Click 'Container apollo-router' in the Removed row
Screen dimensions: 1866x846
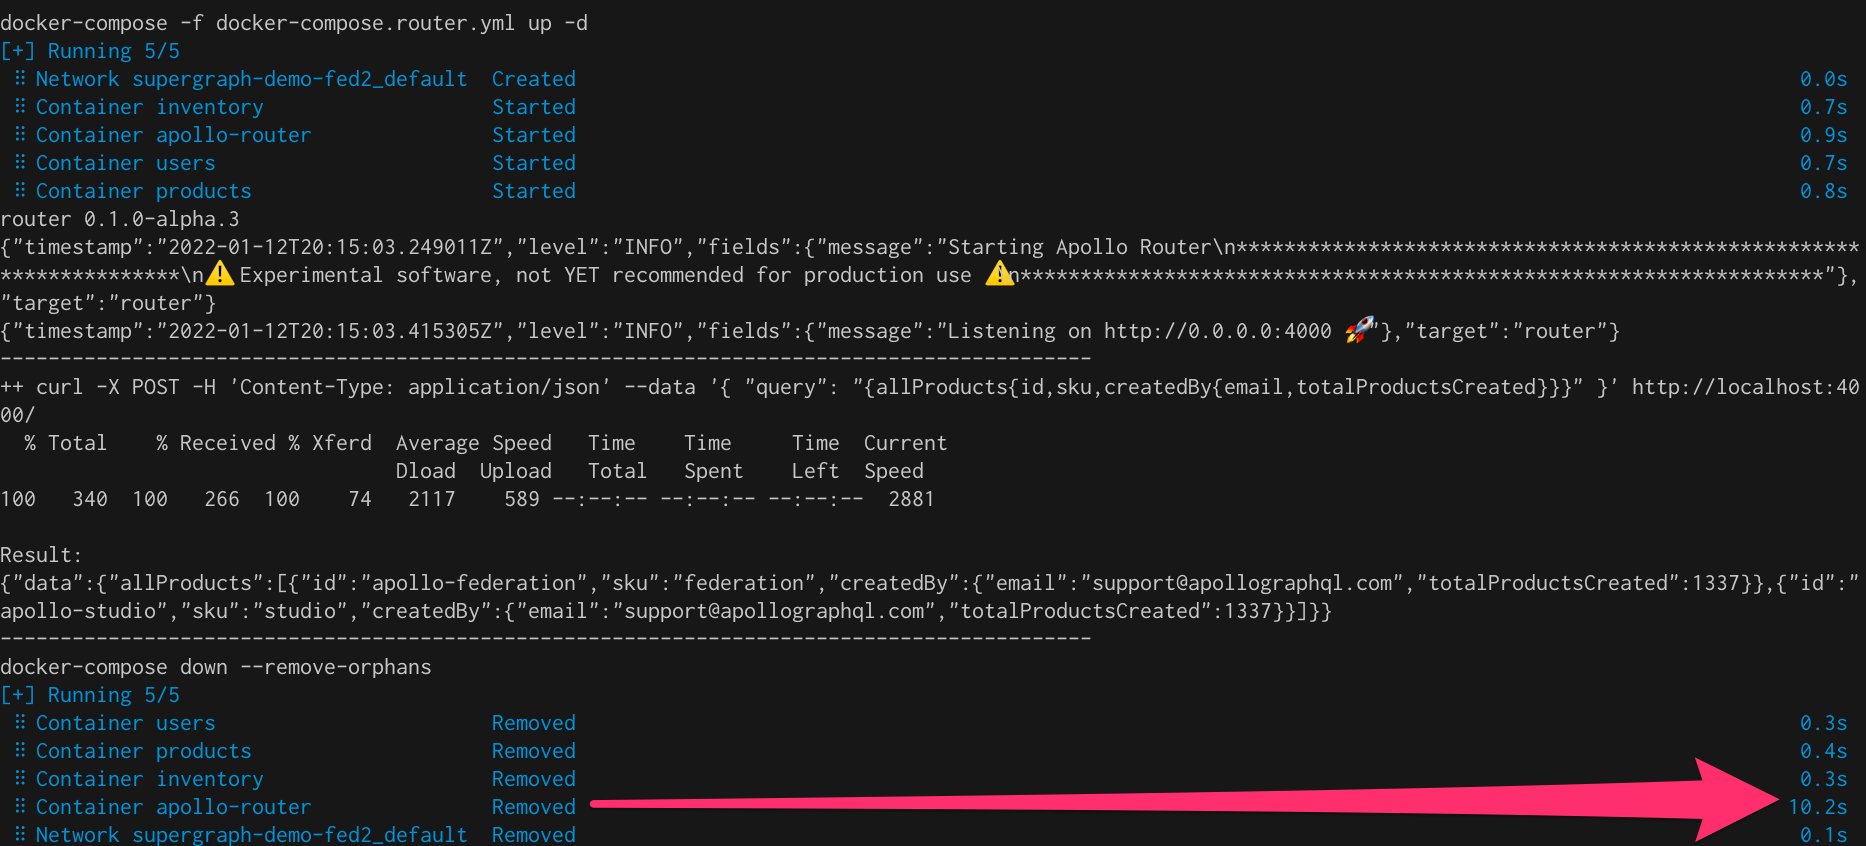(173, 807)
